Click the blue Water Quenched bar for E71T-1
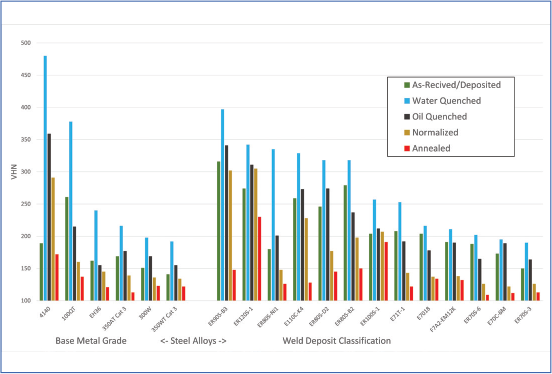Viewport: 552px width, 374px height. click(x=400, y=251)
